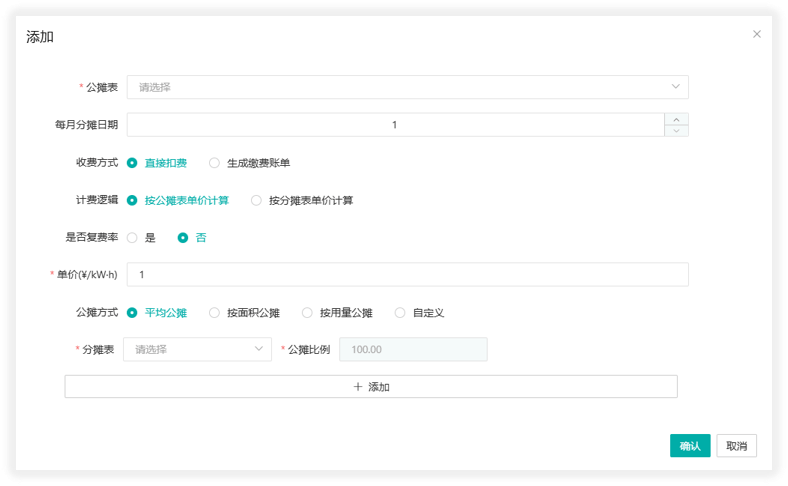Choose 按分摊表单价计算 billing logic
Viewport: 788px width, 486px height.
[x=257, y=200]
